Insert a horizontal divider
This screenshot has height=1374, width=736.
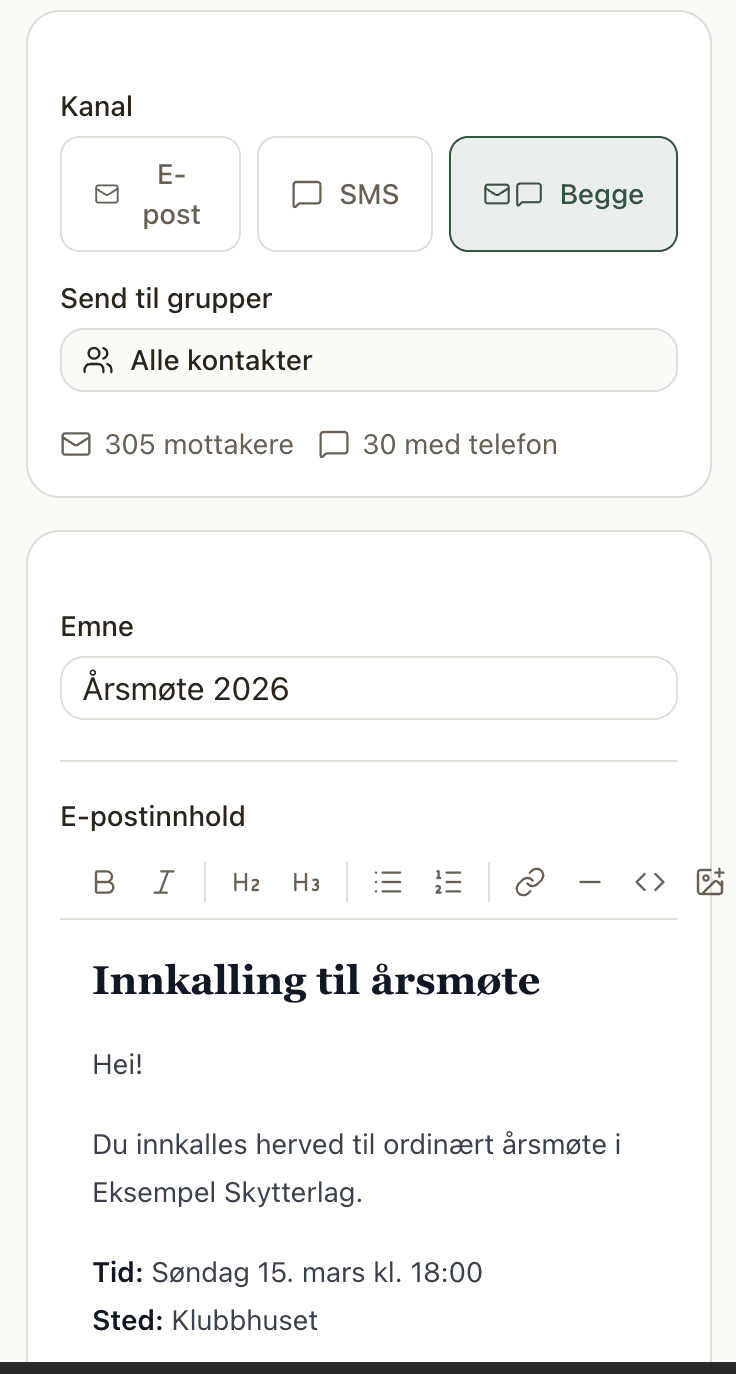click(x=589, y=882)
